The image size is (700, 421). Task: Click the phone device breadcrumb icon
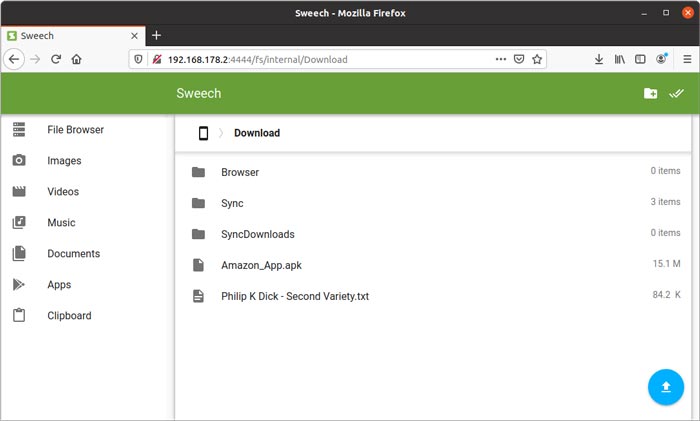click(x=203, y=133)
